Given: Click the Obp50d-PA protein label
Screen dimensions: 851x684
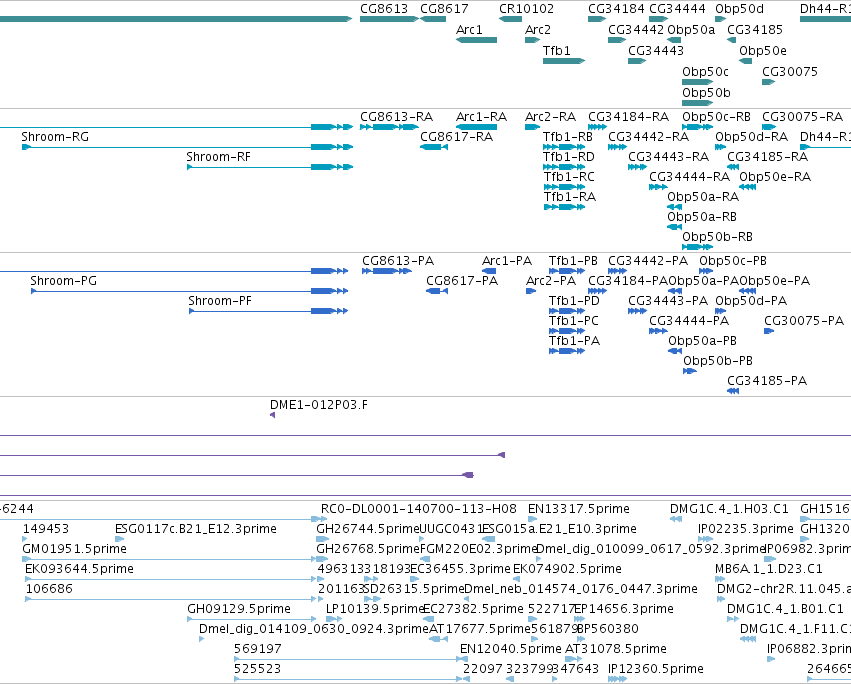Looking at the screenshot, I should (751, 301).
